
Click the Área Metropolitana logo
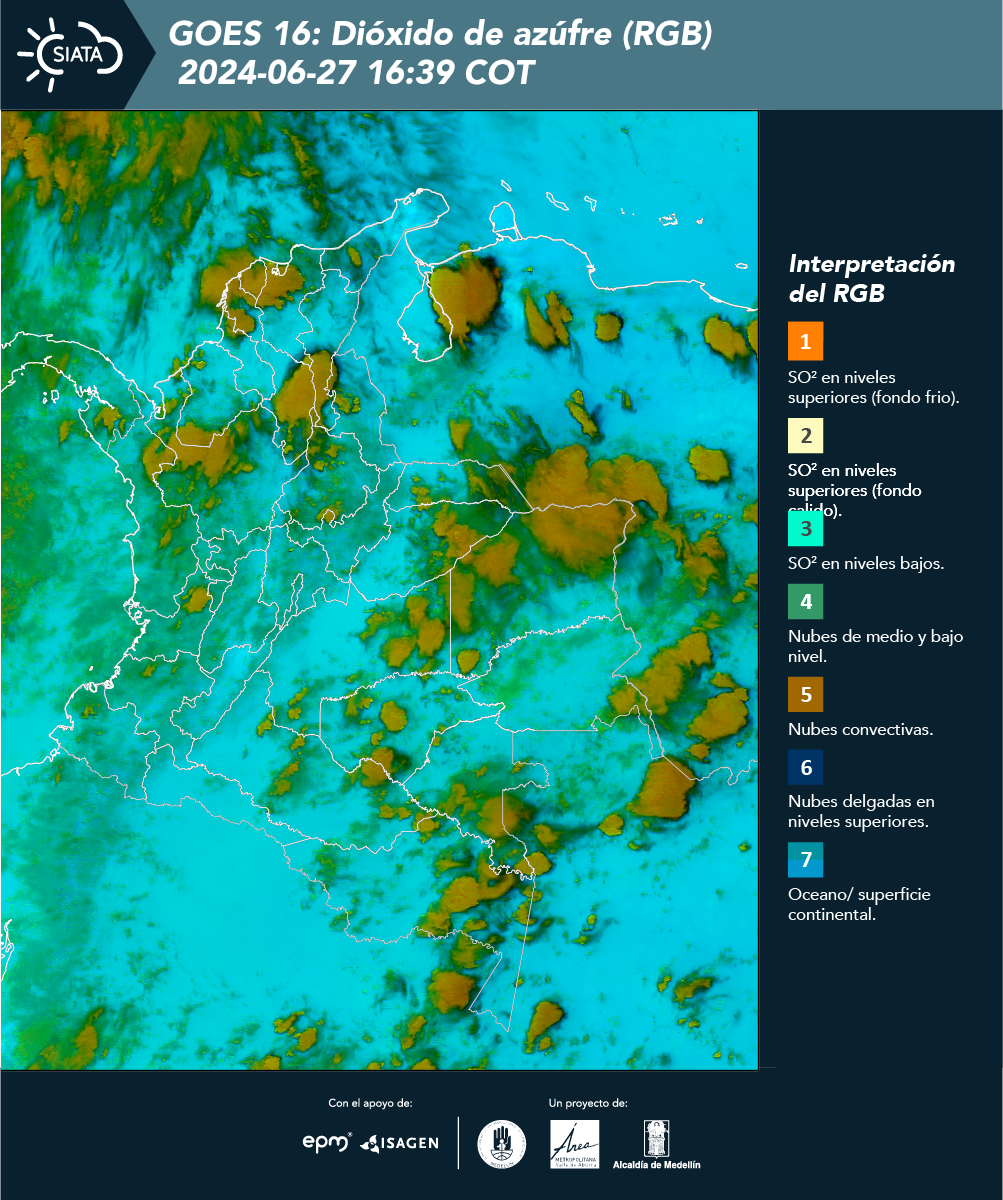[x=575, y=1144]
